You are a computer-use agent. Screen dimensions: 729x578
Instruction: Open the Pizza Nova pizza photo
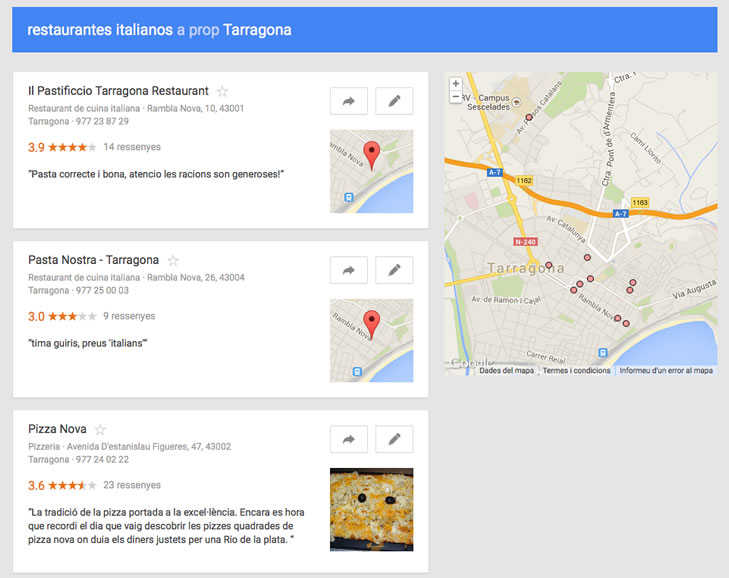[x=371, y=509]
